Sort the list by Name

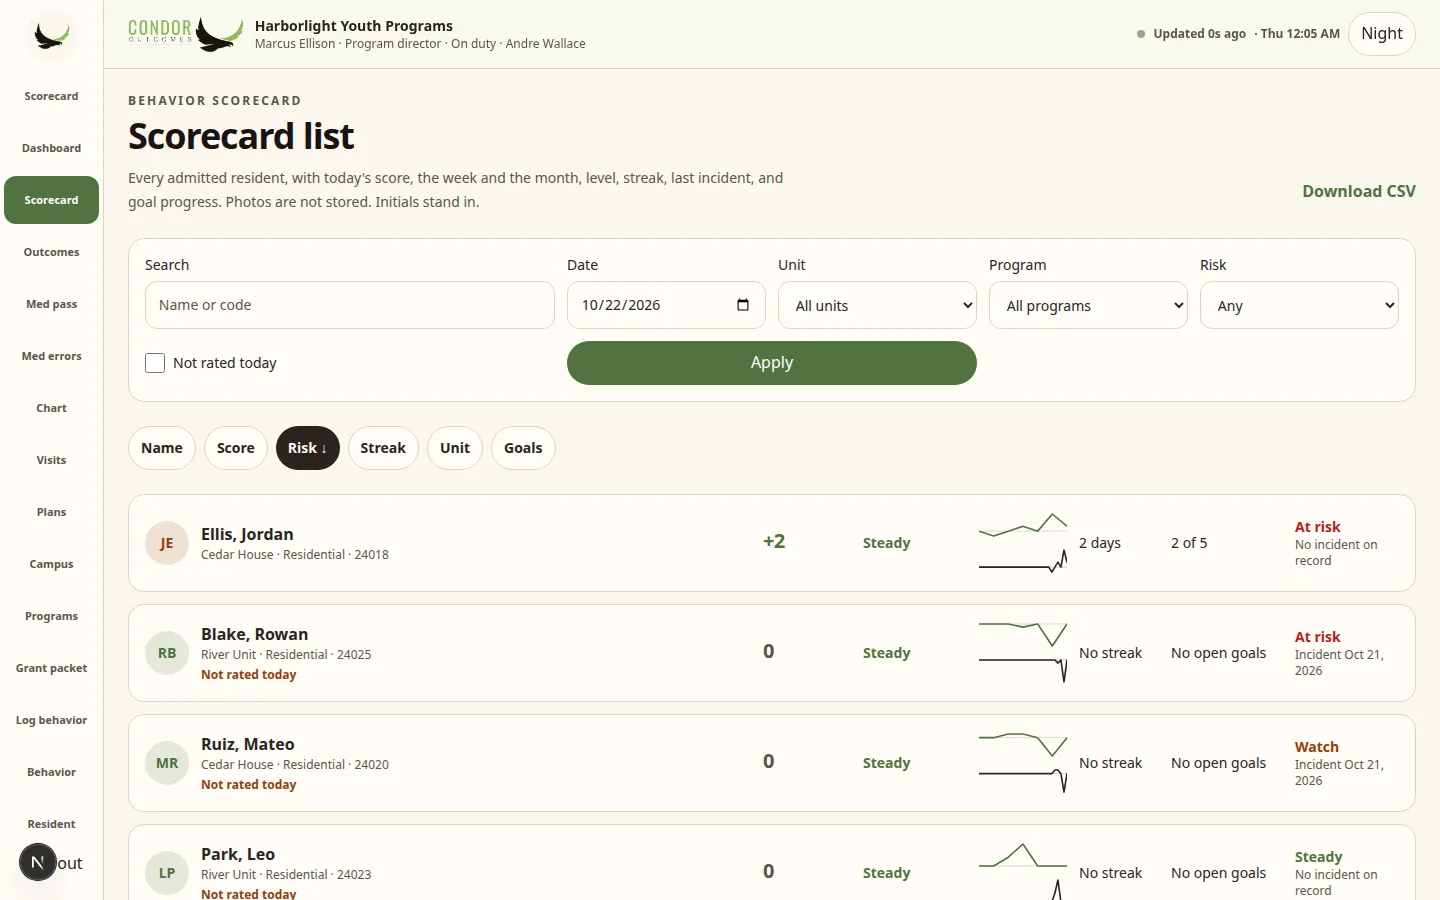162,448
